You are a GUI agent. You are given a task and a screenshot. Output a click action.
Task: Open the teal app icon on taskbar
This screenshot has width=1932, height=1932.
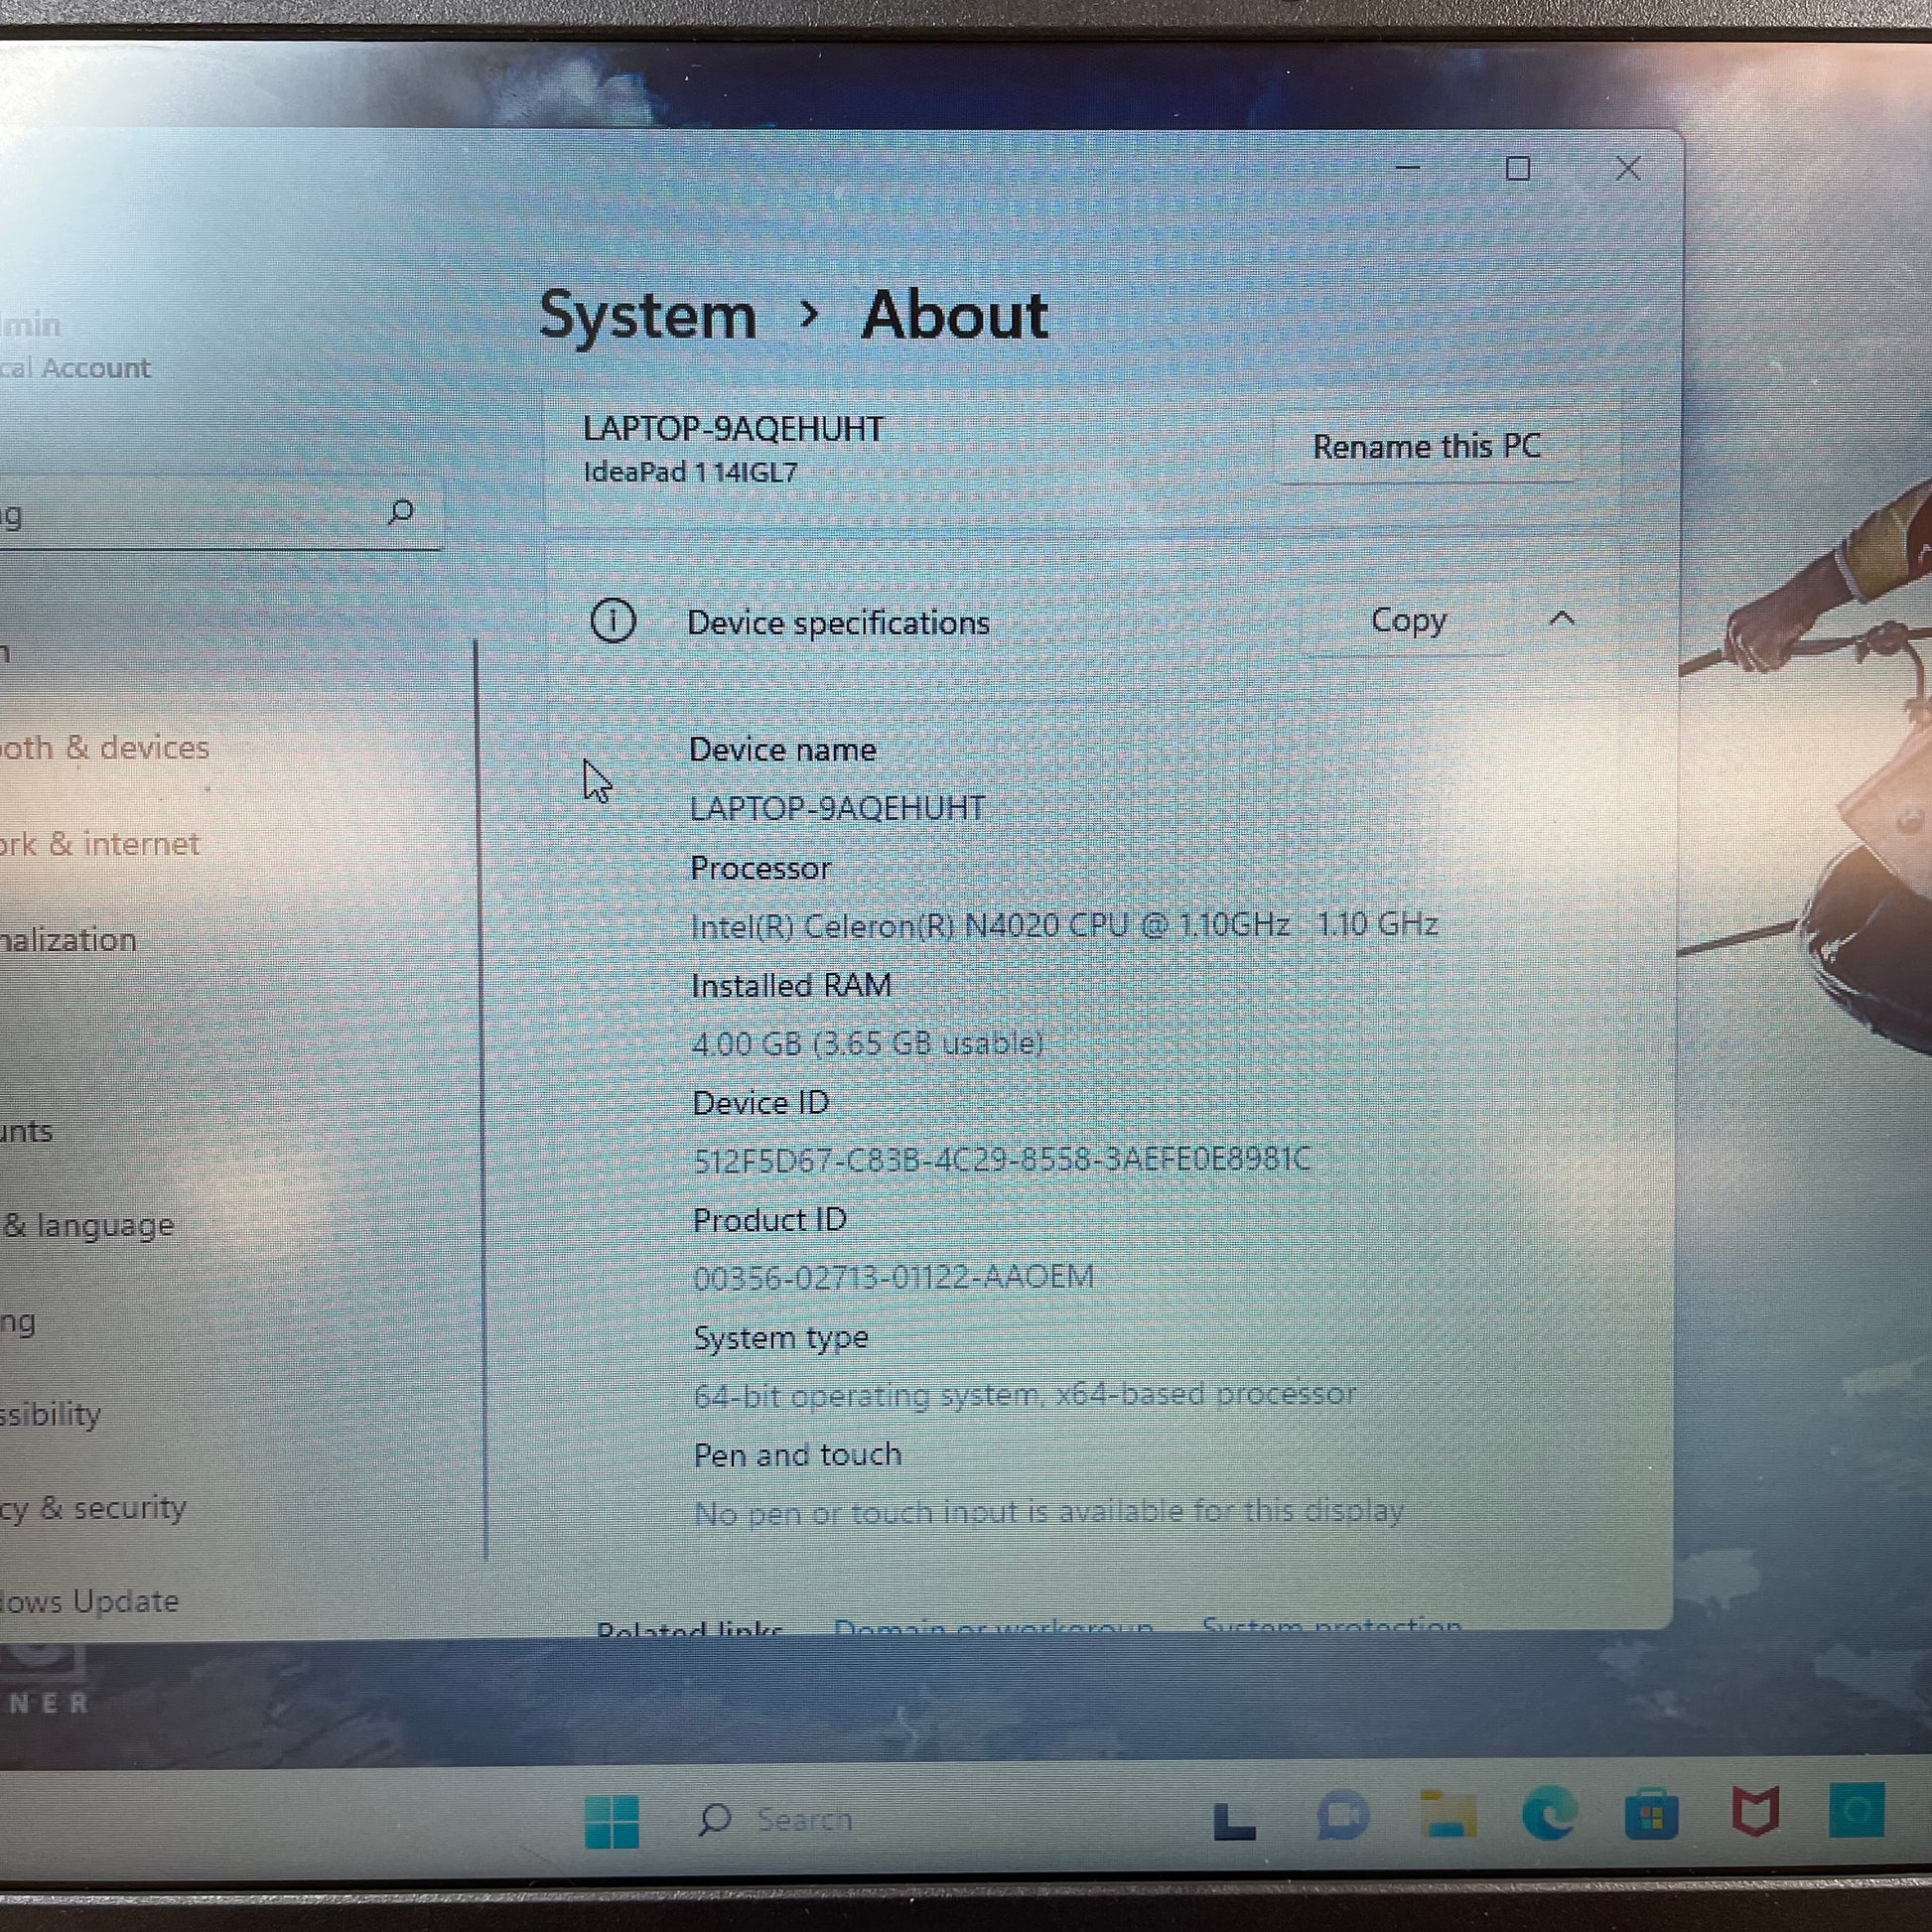1857,1810
